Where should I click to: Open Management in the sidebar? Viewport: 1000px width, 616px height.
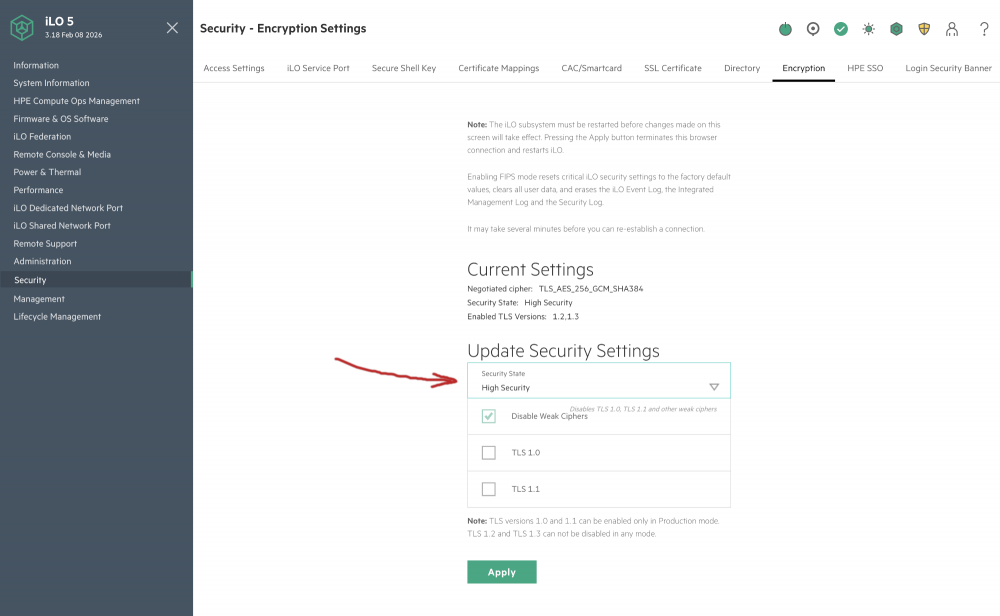pyautogui.click(x=39, y=298)
